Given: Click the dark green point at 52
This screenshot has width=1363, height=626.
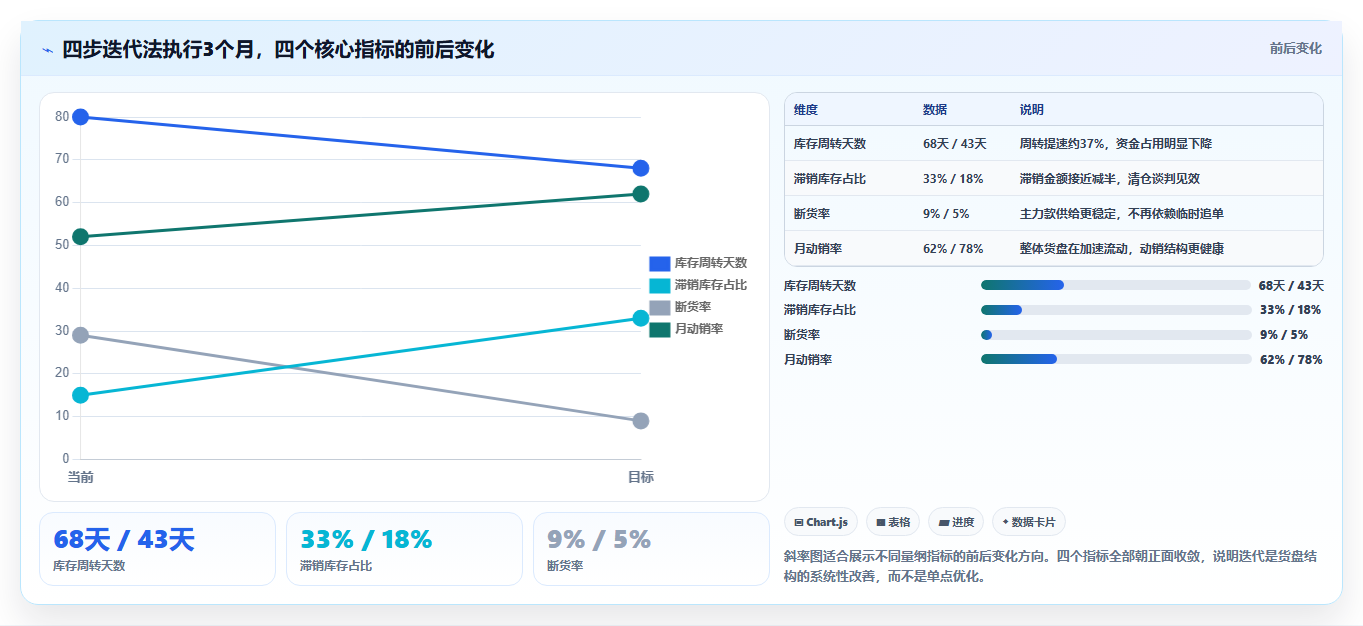Looking at the screenshot, I should point(81,237).
